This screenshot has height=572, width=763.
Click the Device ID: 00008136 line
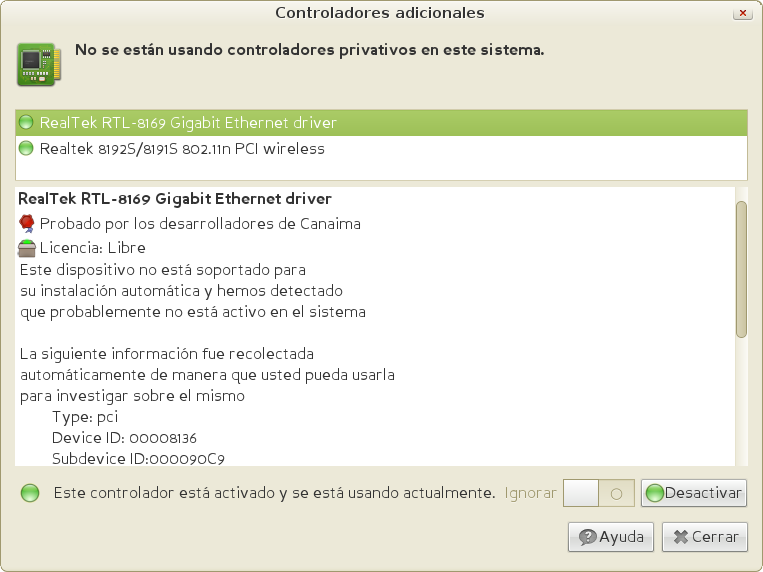pos(124,438)
